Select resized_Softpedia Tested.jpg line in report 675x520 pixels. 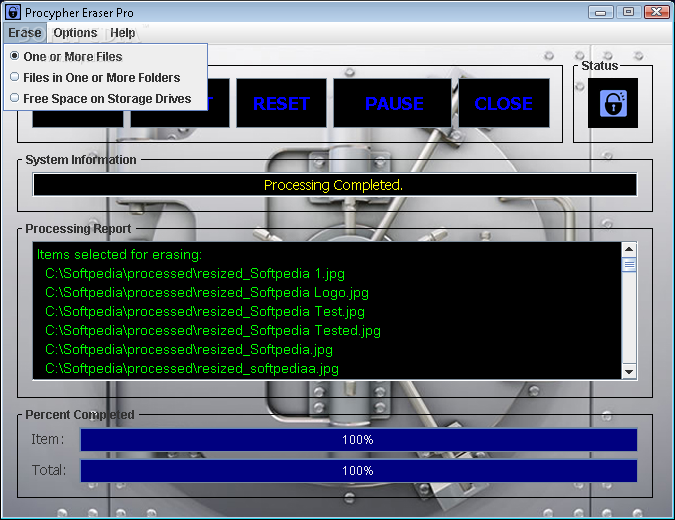(x=213, y=331)
